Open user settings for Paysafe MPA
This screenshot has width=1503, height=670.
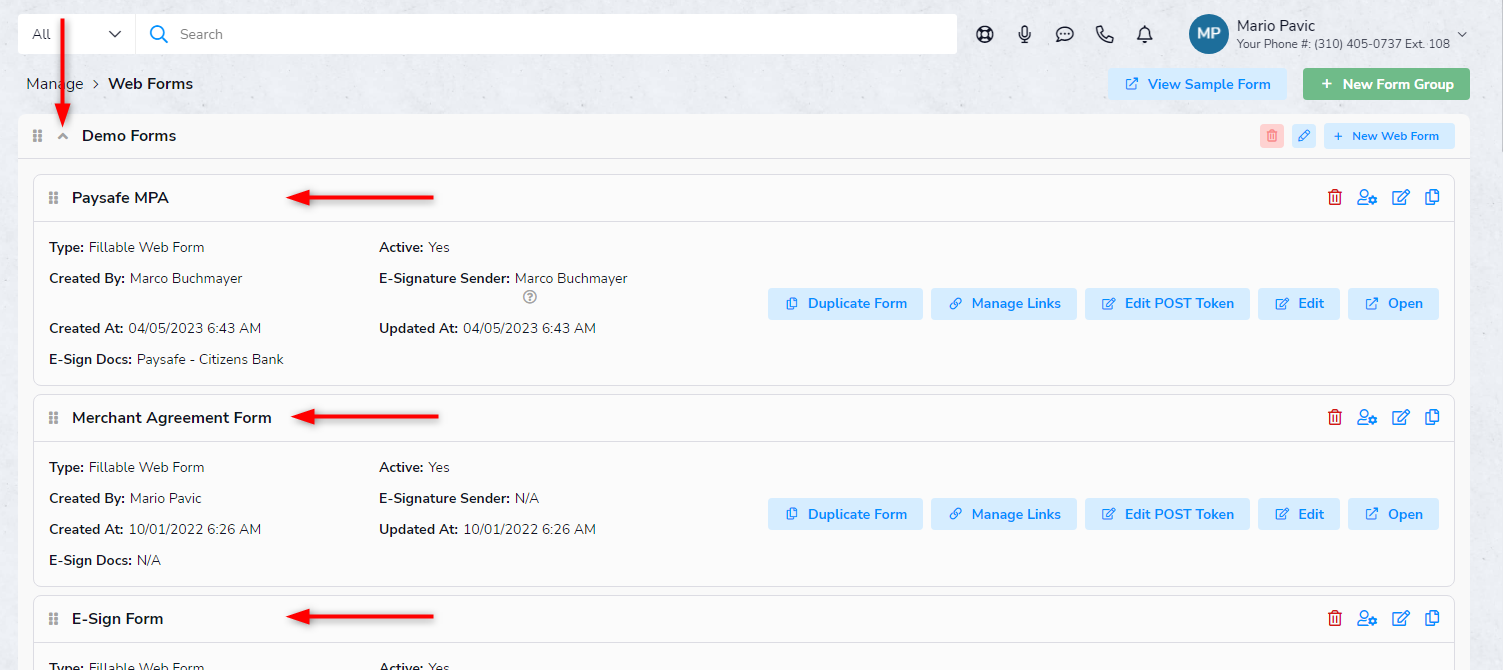(1367, 197)
